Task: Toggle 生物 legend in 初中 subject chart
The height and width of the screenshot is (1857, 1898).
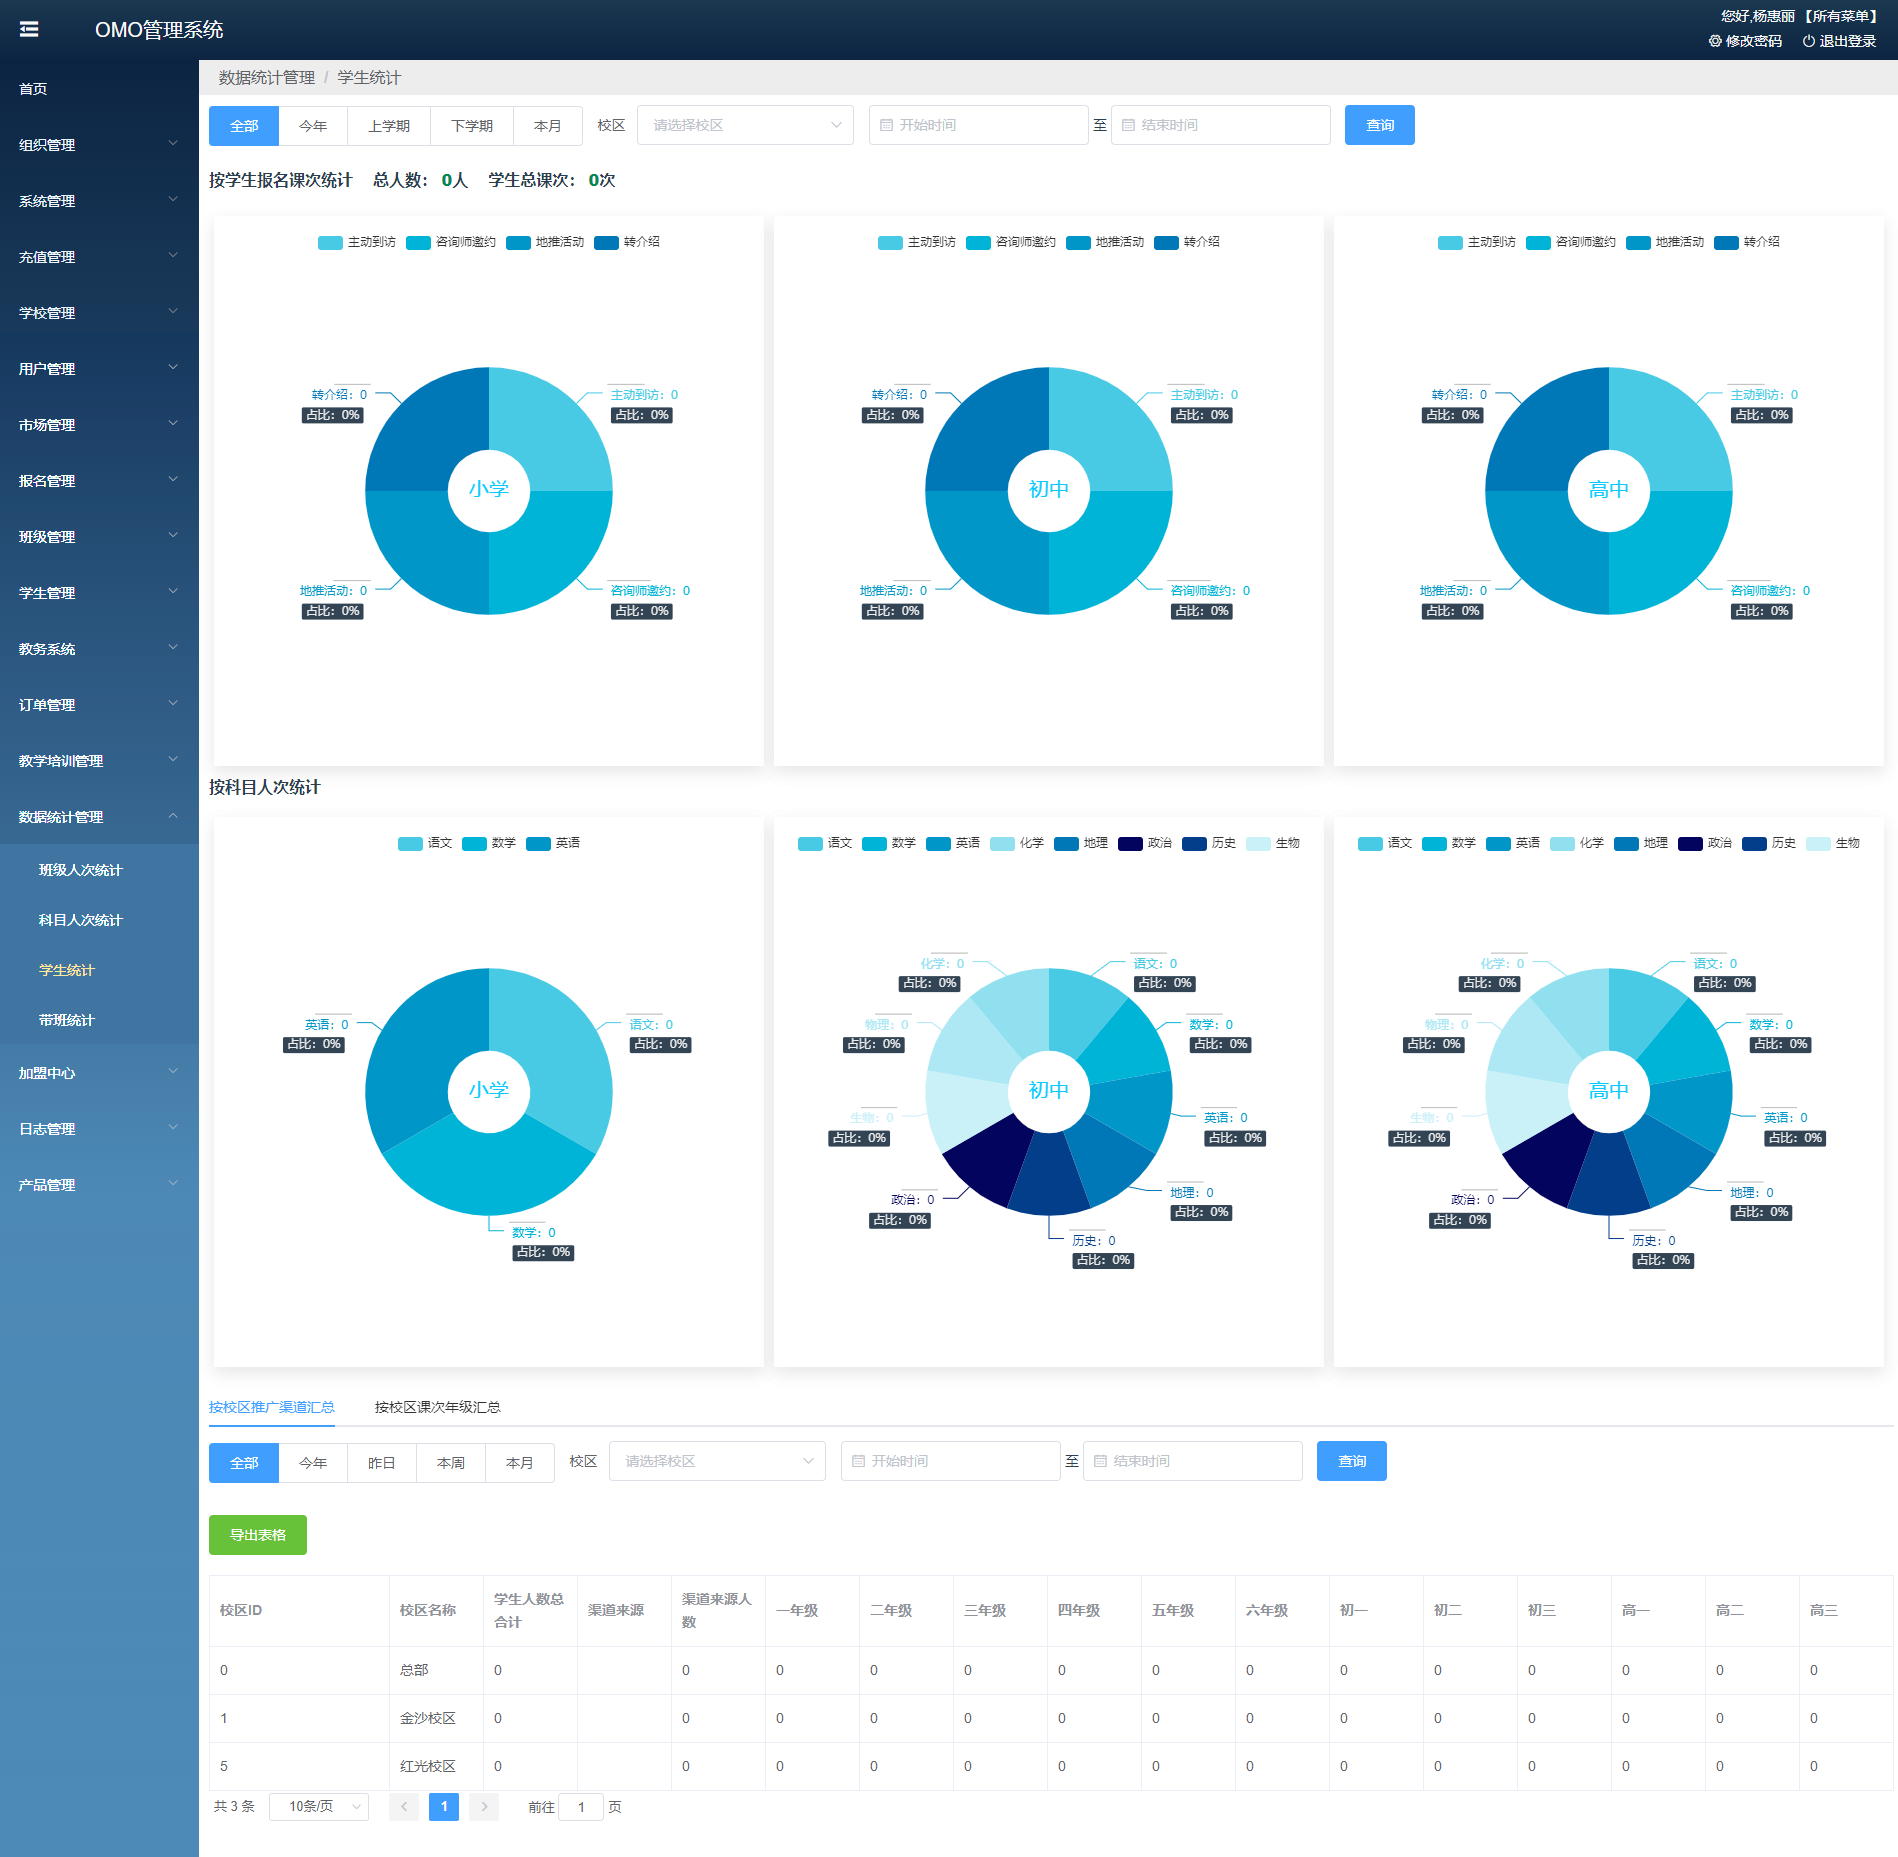Action: (1273, 843)
